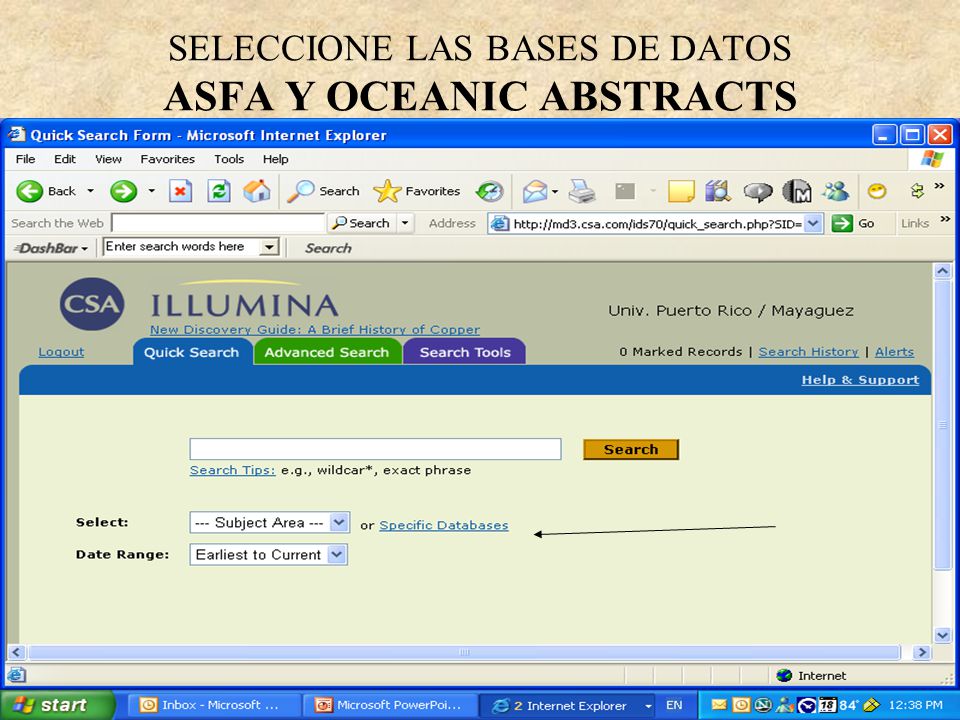
Task: Refresh the page with the Refresh icon
Action: (219, 191)
